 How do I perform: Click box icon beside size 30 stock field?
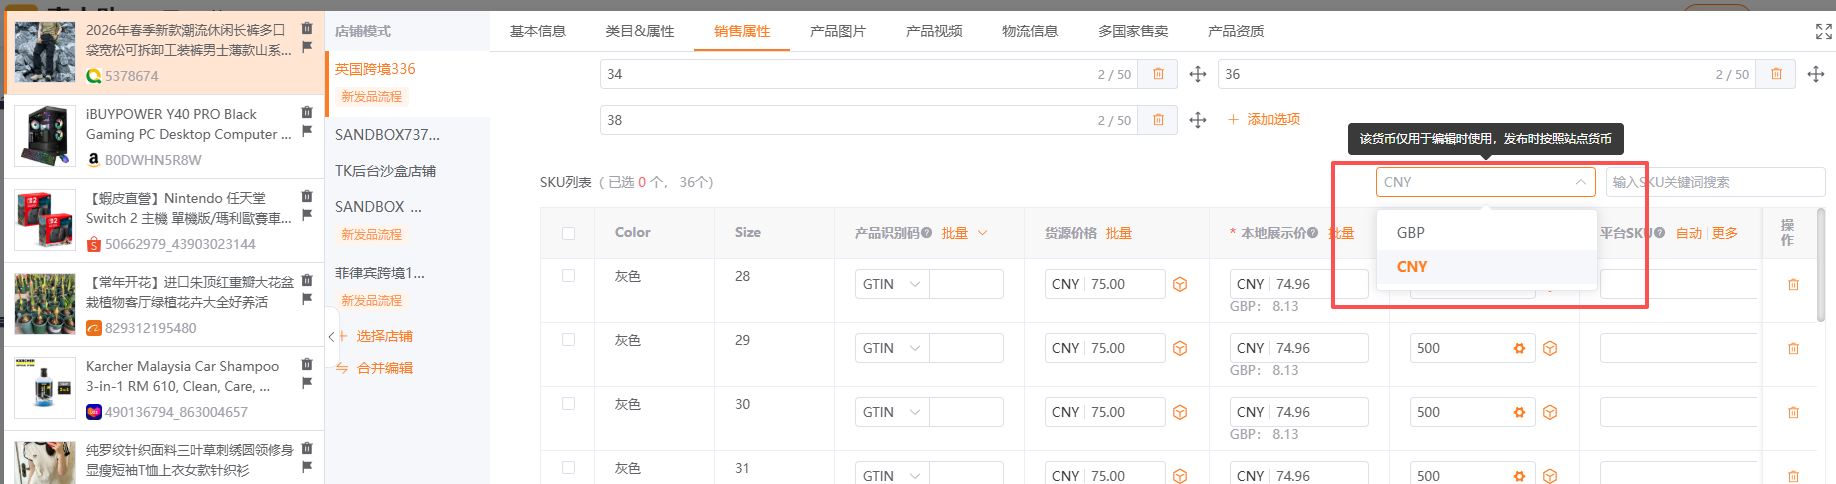pos(1550,412)
